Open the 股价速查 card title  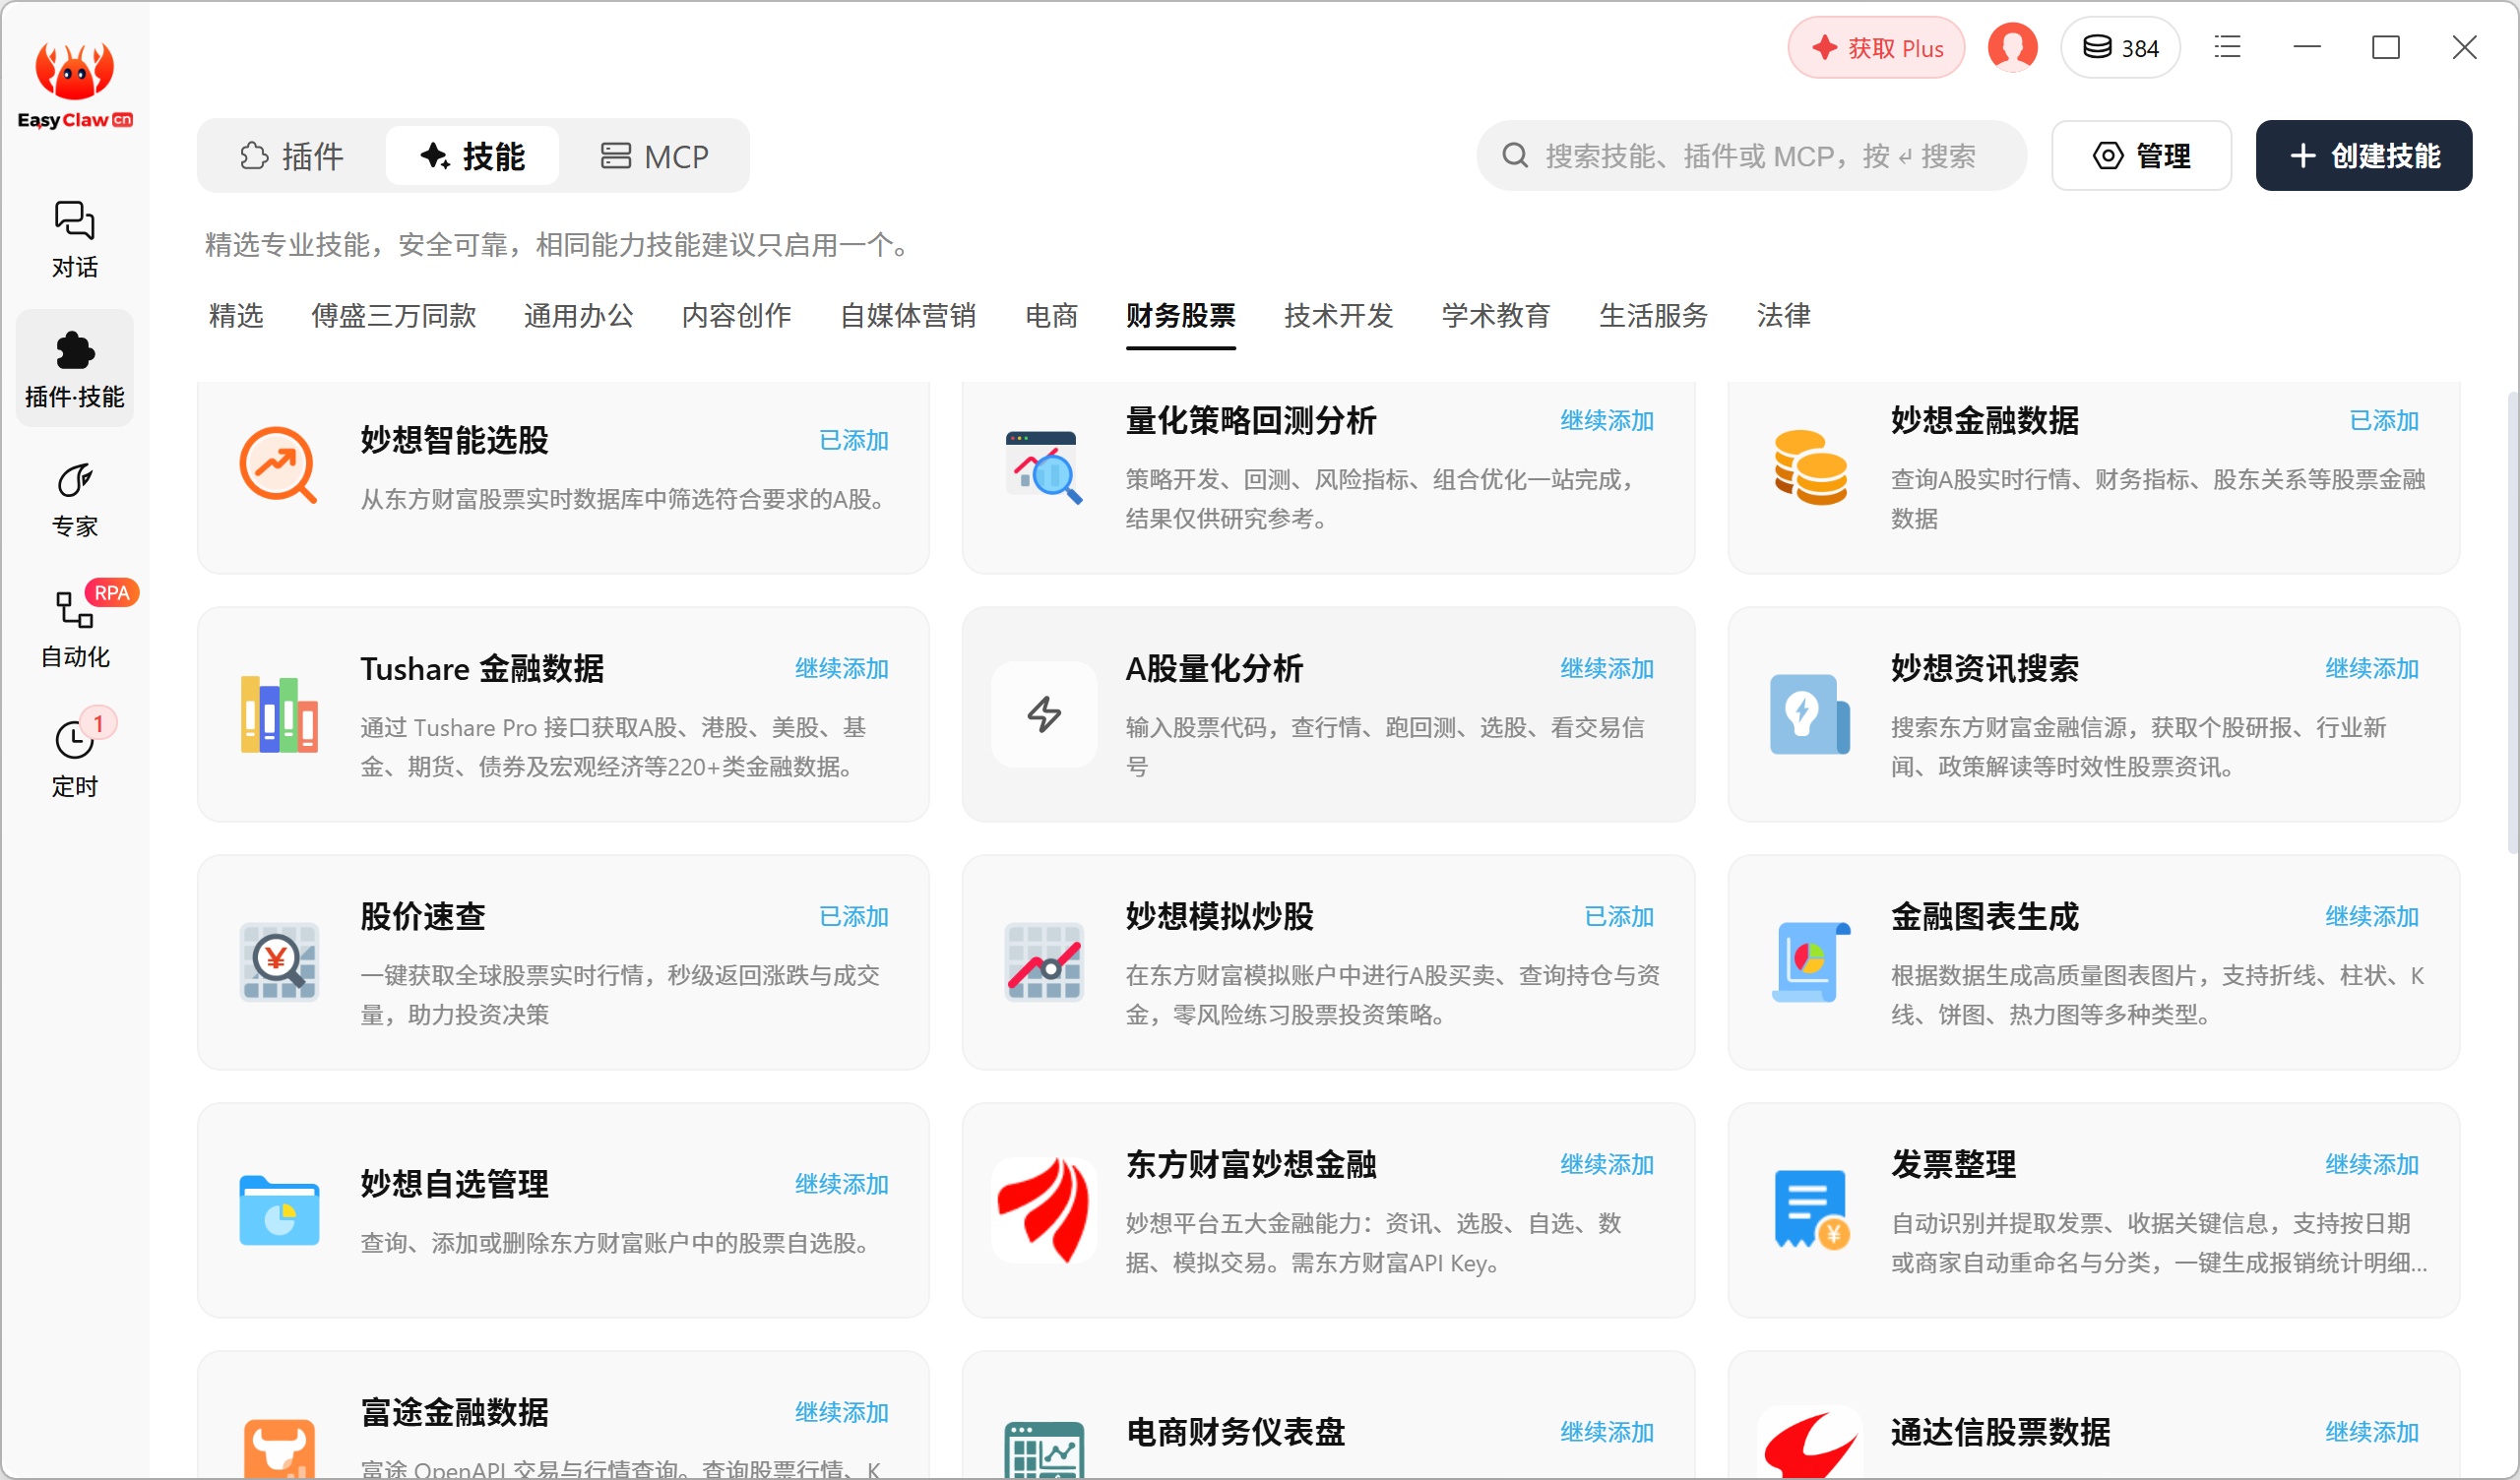click(x=422, y=917)
